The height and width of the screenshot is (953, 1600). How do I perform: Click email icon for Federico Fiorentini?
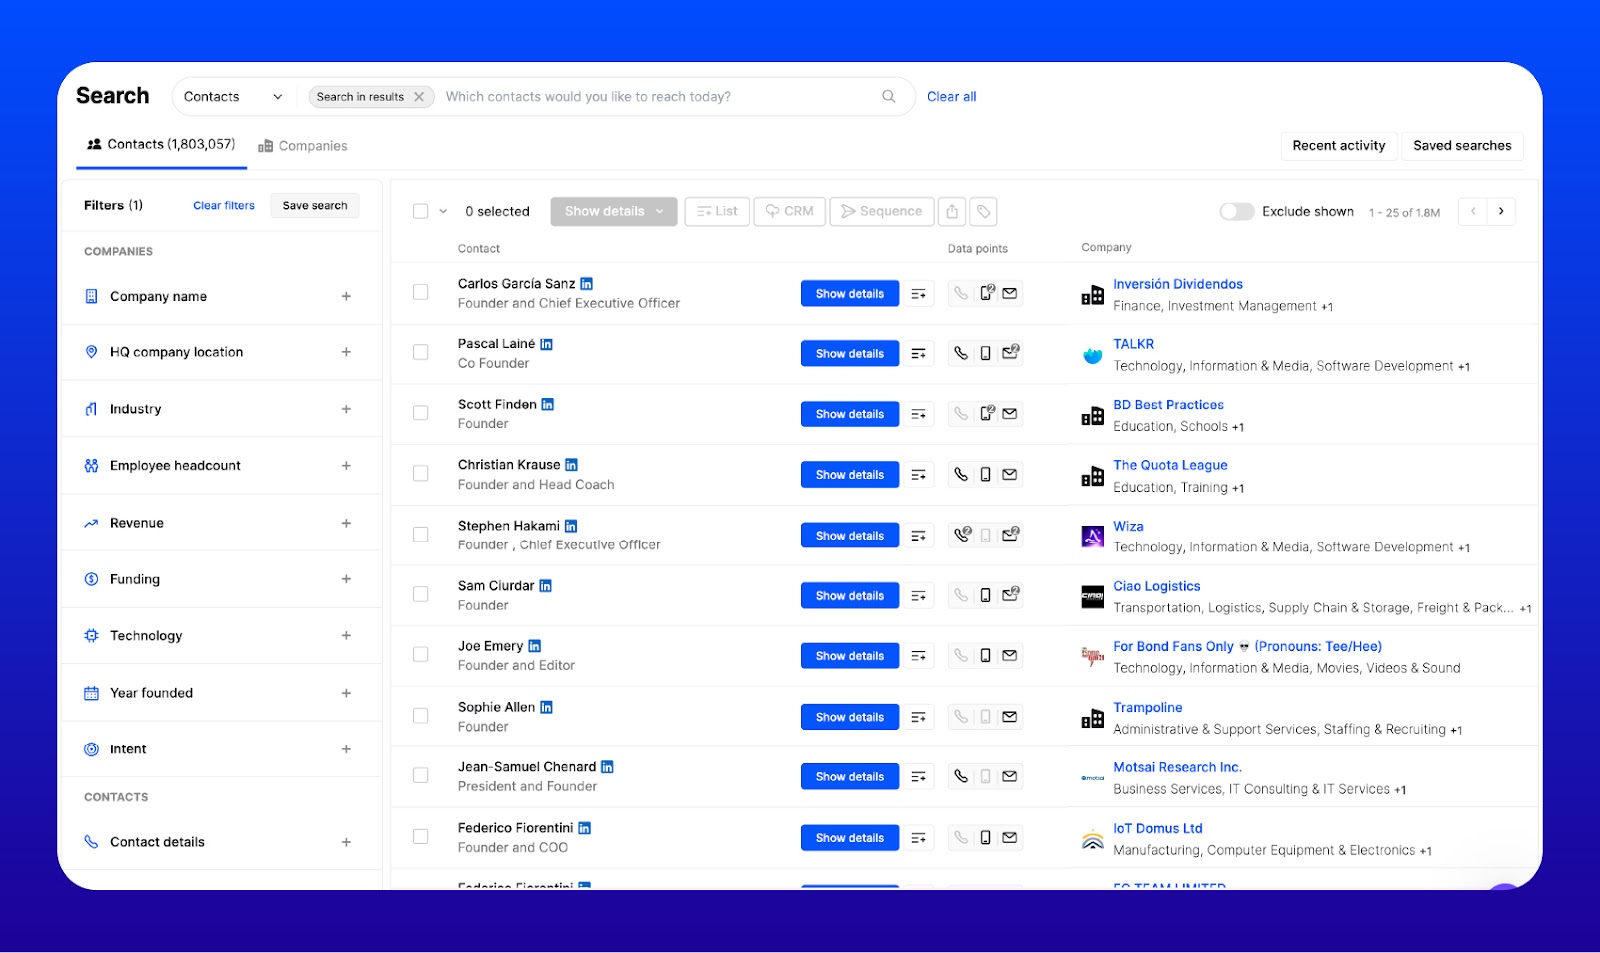click(x=1010, y=838)
